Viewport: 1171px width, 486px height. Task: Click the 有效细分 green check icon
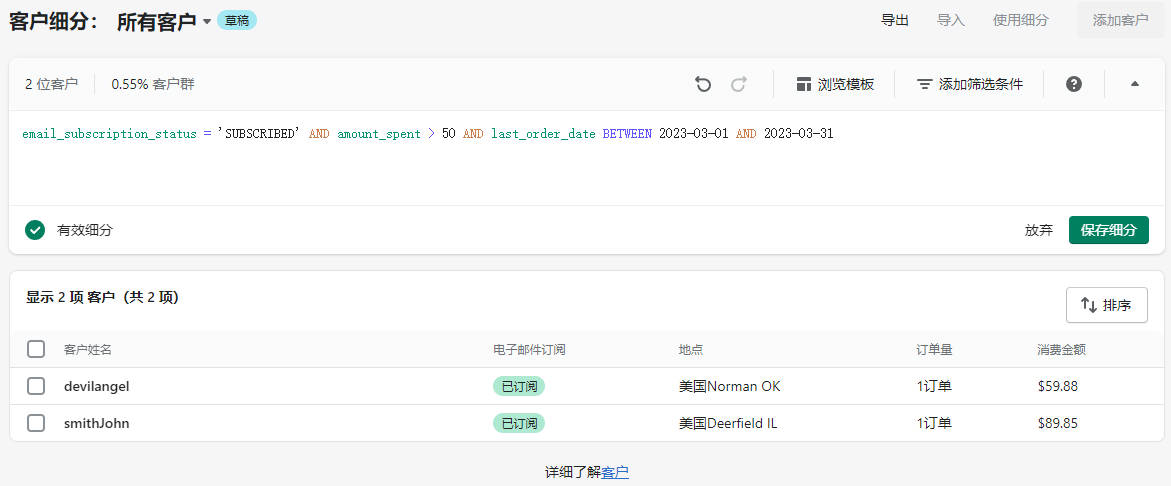[x=34, y=230]
